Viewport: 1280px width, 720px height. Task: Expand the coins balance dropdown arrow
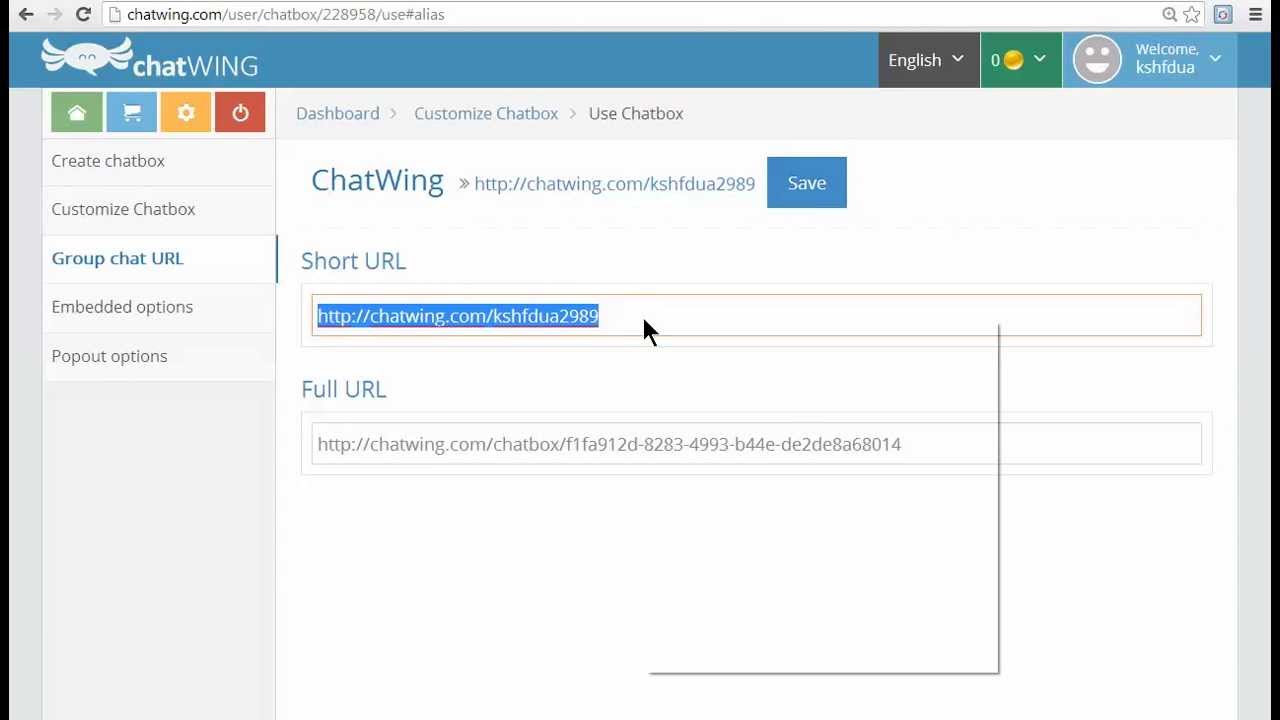pyautogui.click(x=1040, y=59)
